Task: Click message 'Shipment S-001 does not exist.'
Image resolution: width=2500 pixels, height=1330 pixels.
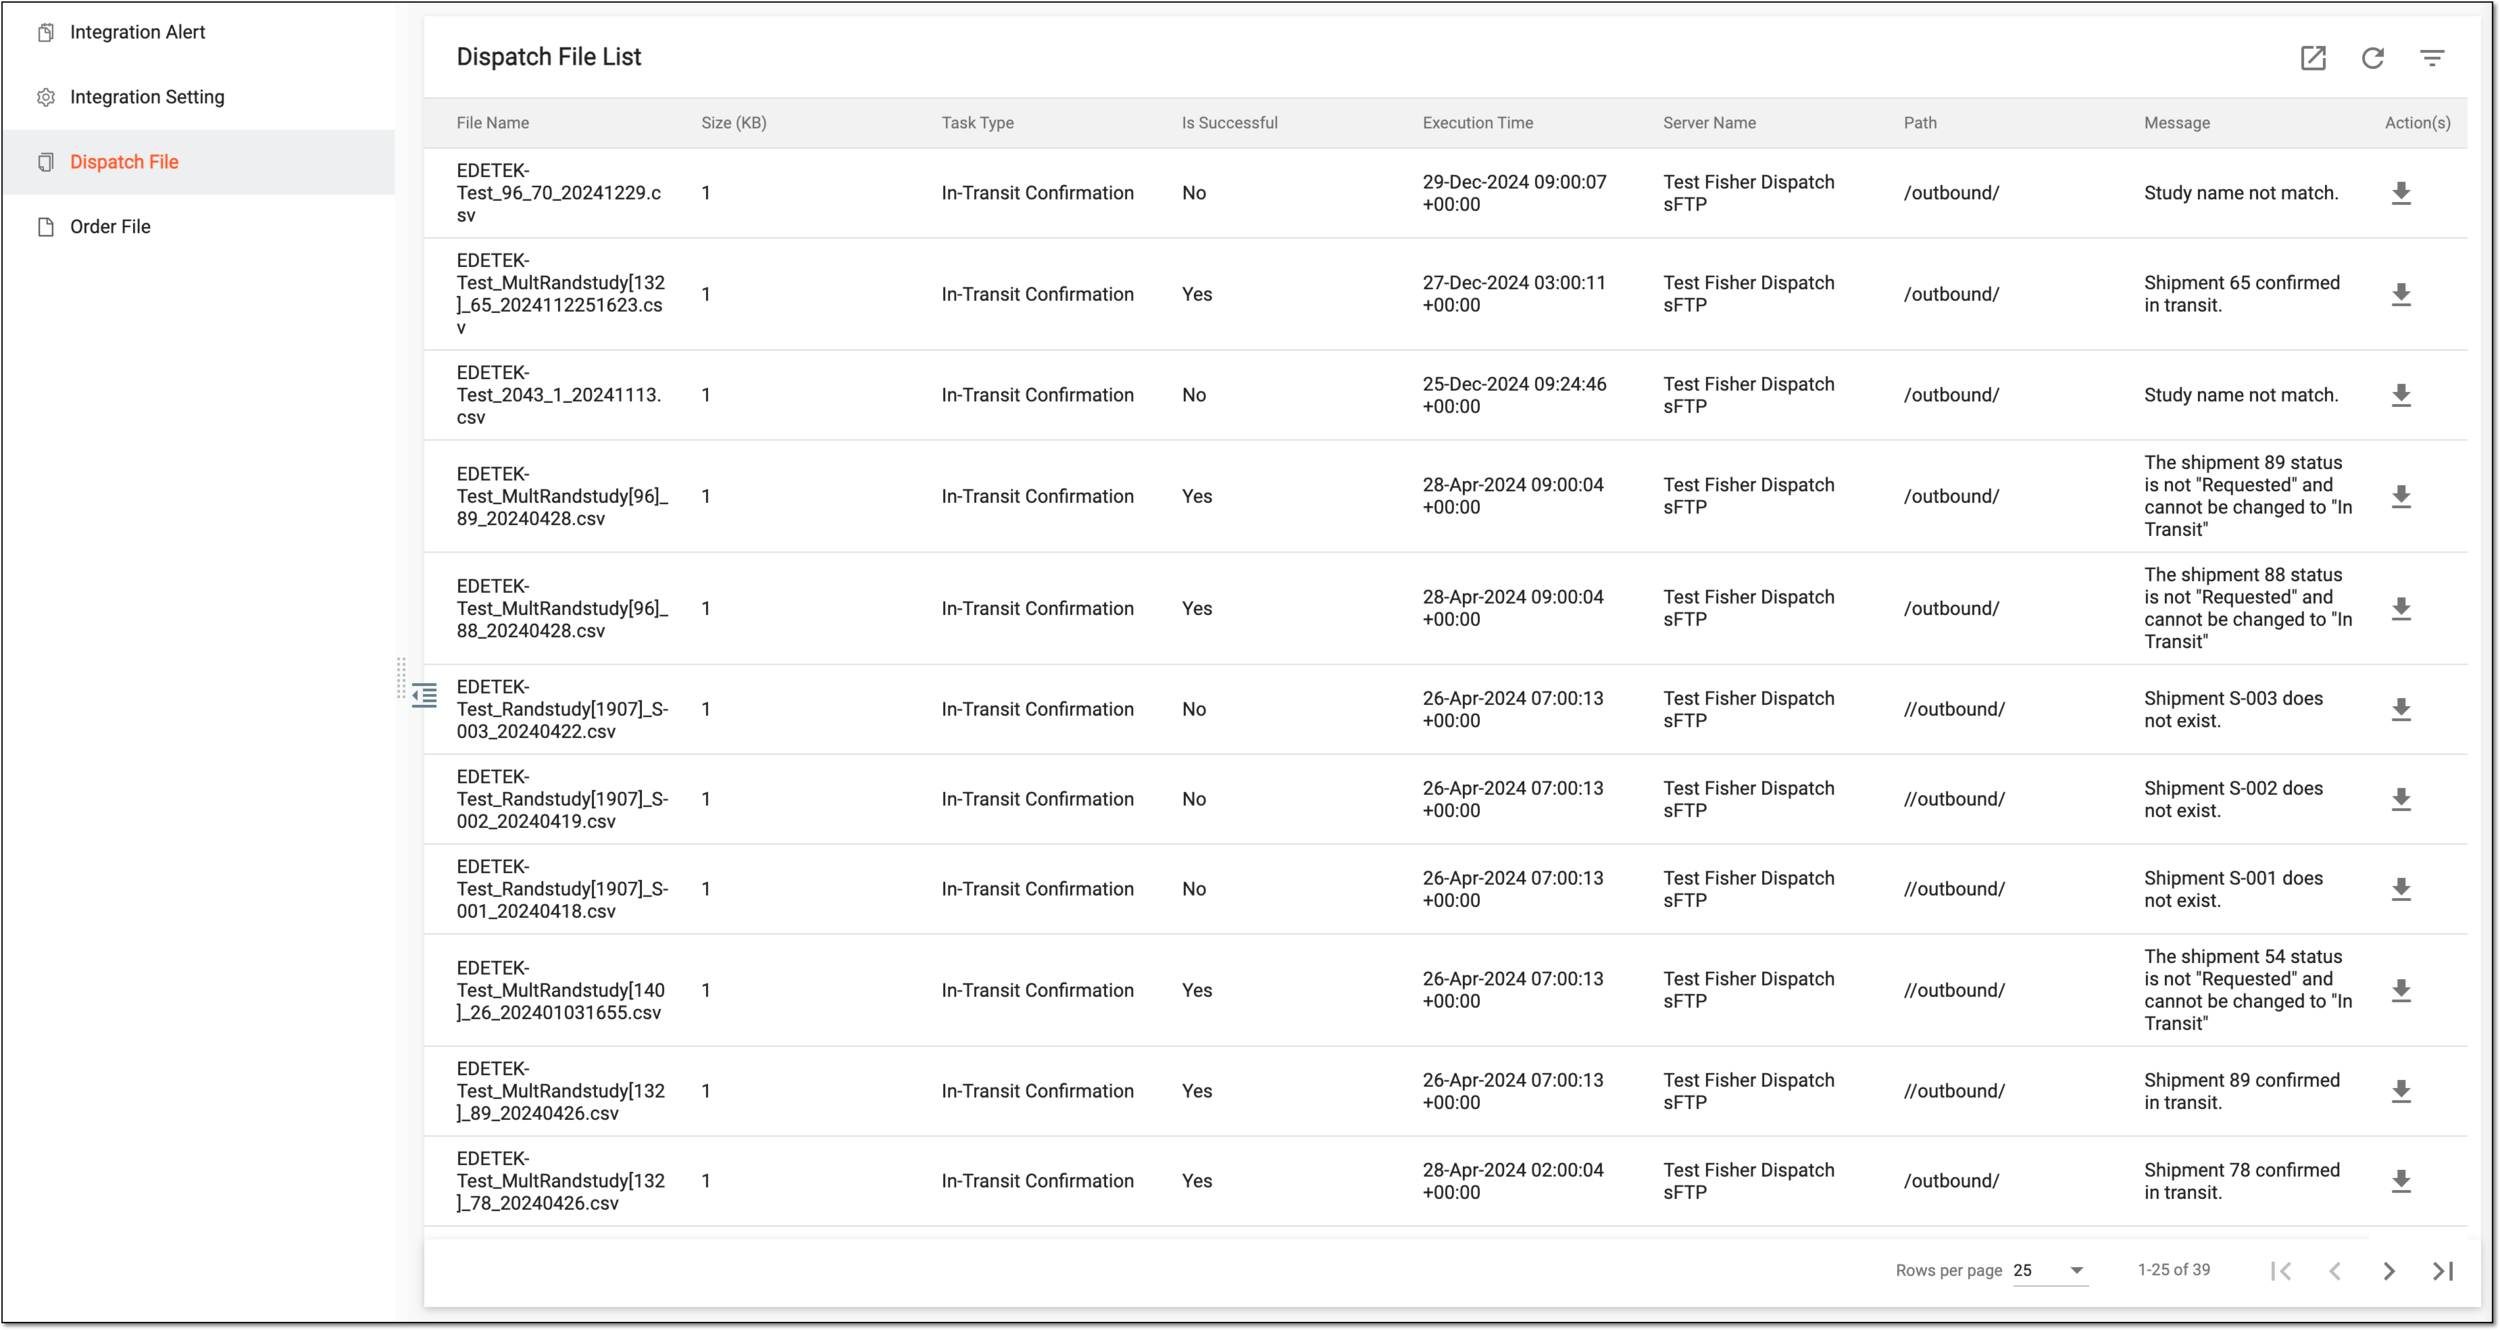Action: tap(2233, 890)
